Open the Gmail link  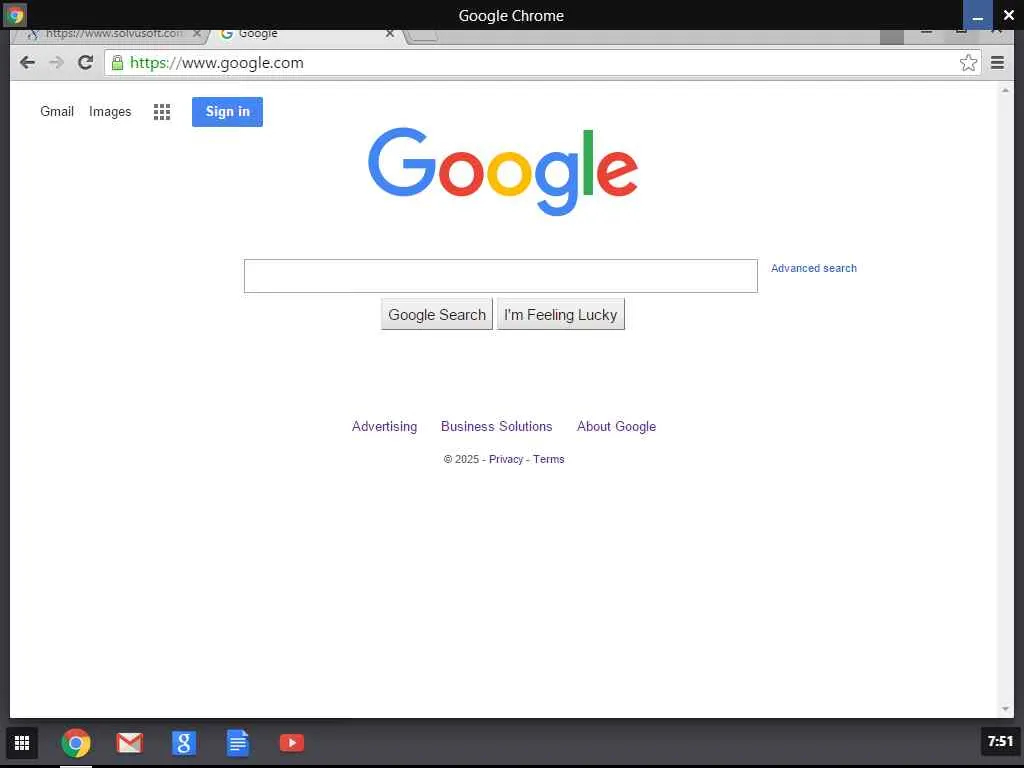tap(57, 112)
